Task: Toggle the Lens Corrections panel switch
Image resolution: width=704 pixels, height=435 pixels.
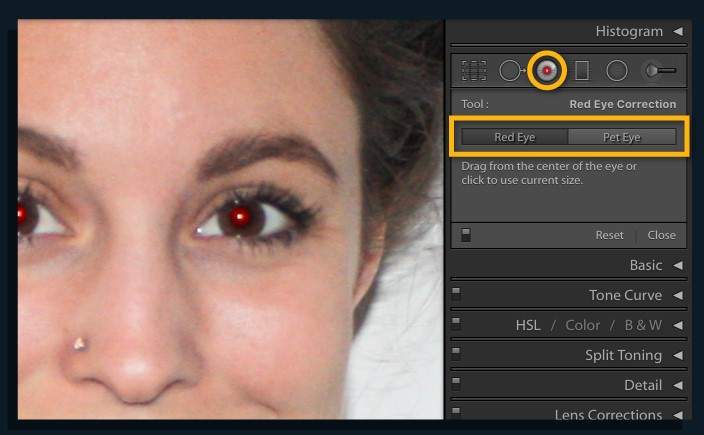Action: pyautogui.click(x=456, y=412)
